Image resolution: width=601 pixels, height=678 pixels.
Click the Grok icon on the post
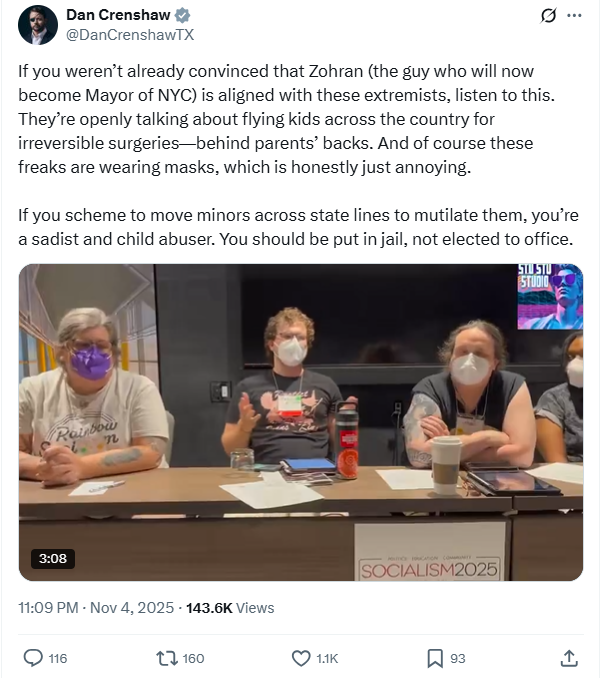pyautogui.click(x=547, y=16)
